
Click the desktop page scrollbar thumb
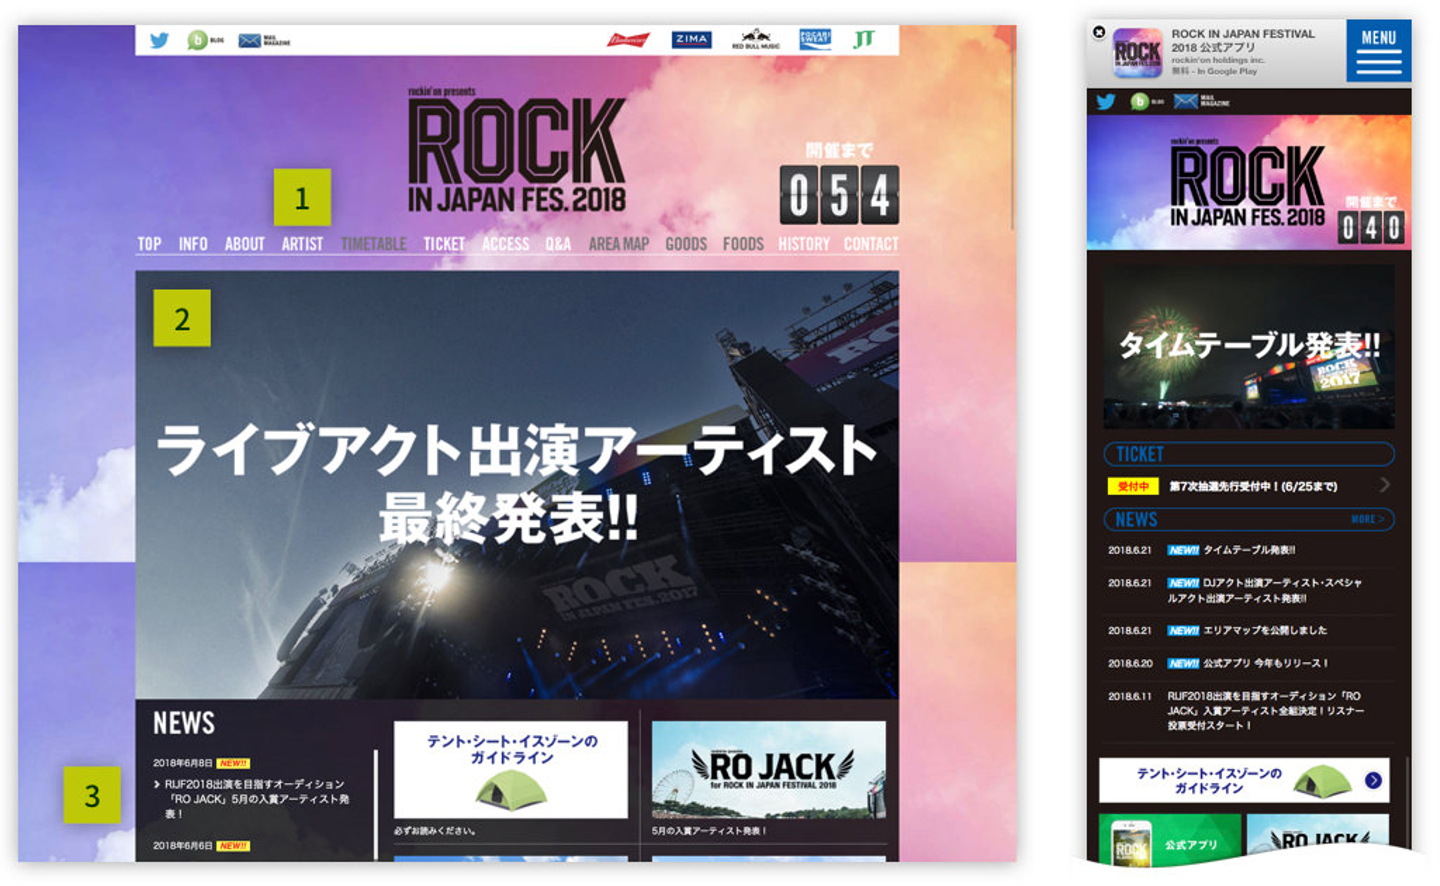[1012, 130]
